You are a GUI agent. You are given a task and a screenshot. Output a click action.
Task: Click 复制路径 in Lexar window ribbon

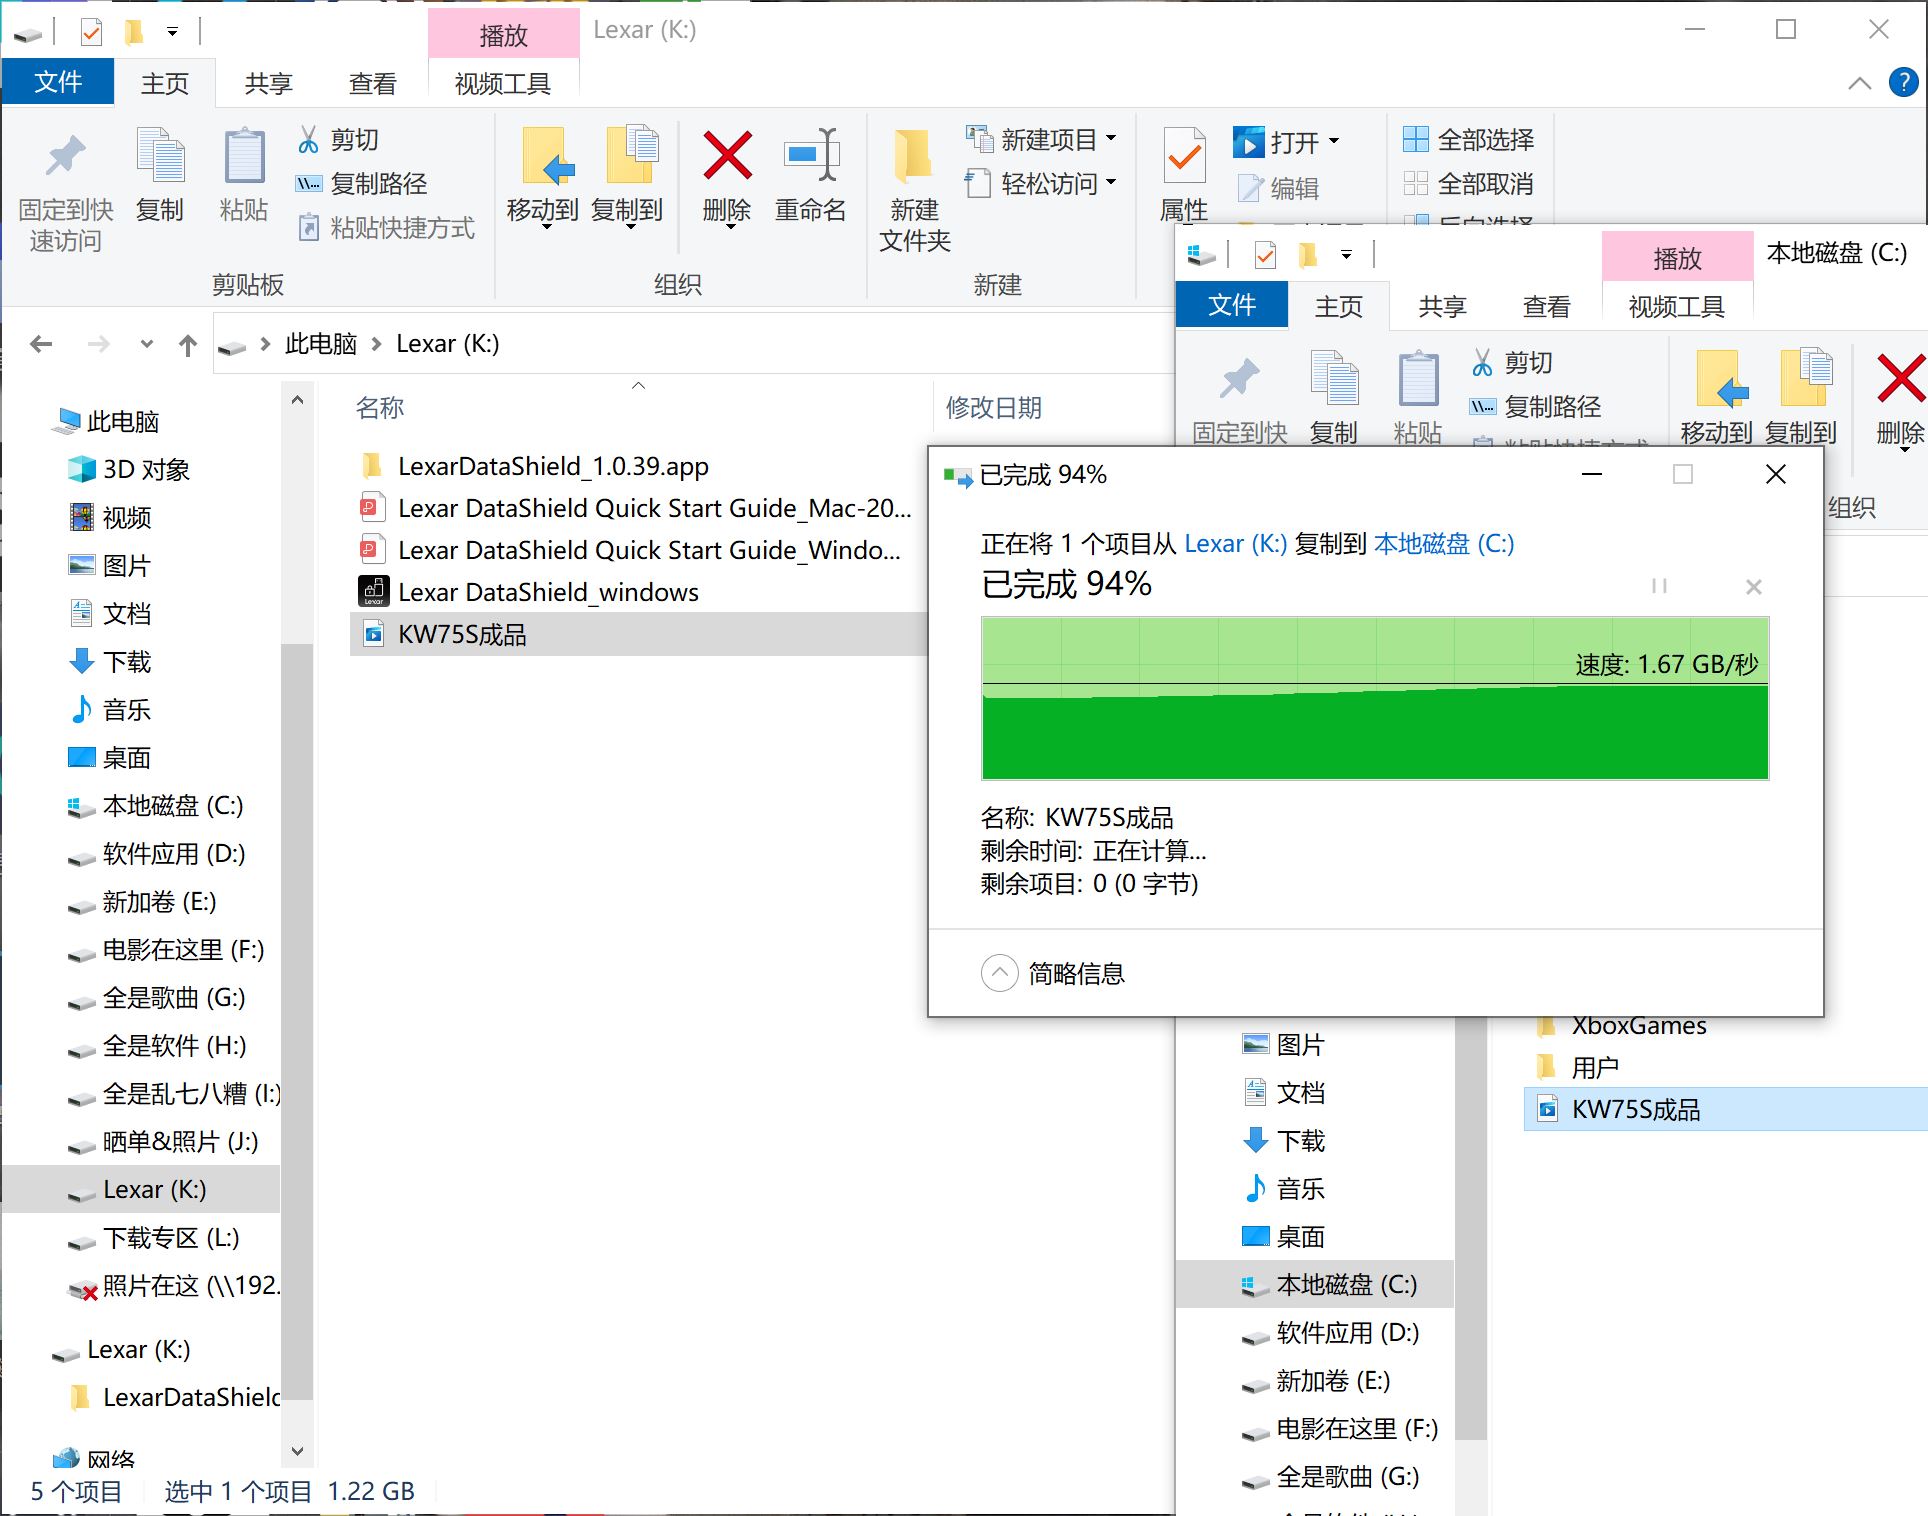coord(362,184)
